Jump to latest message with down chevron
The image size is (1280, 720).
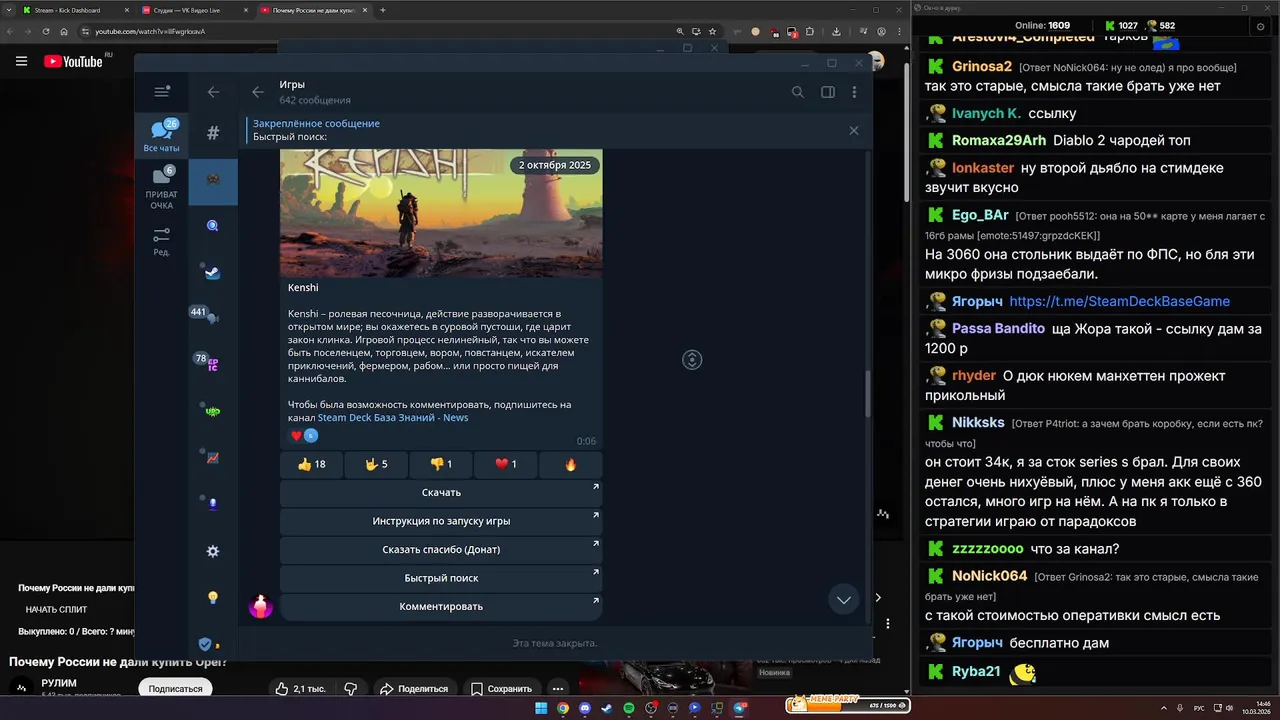844,599
